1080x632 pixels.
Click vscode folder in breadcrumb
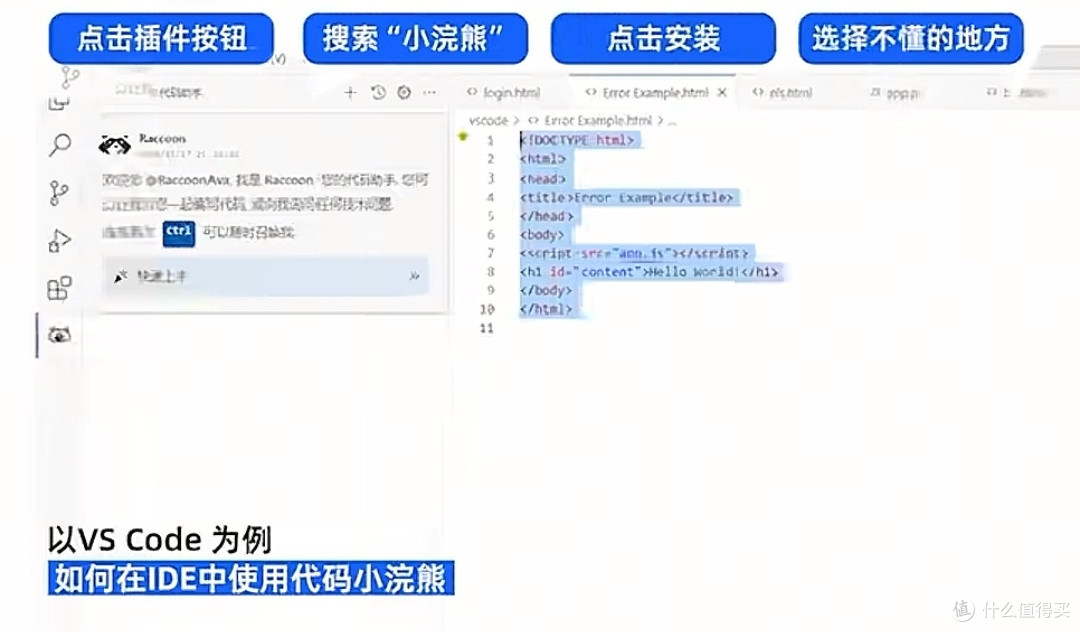[x=488, y=120]
